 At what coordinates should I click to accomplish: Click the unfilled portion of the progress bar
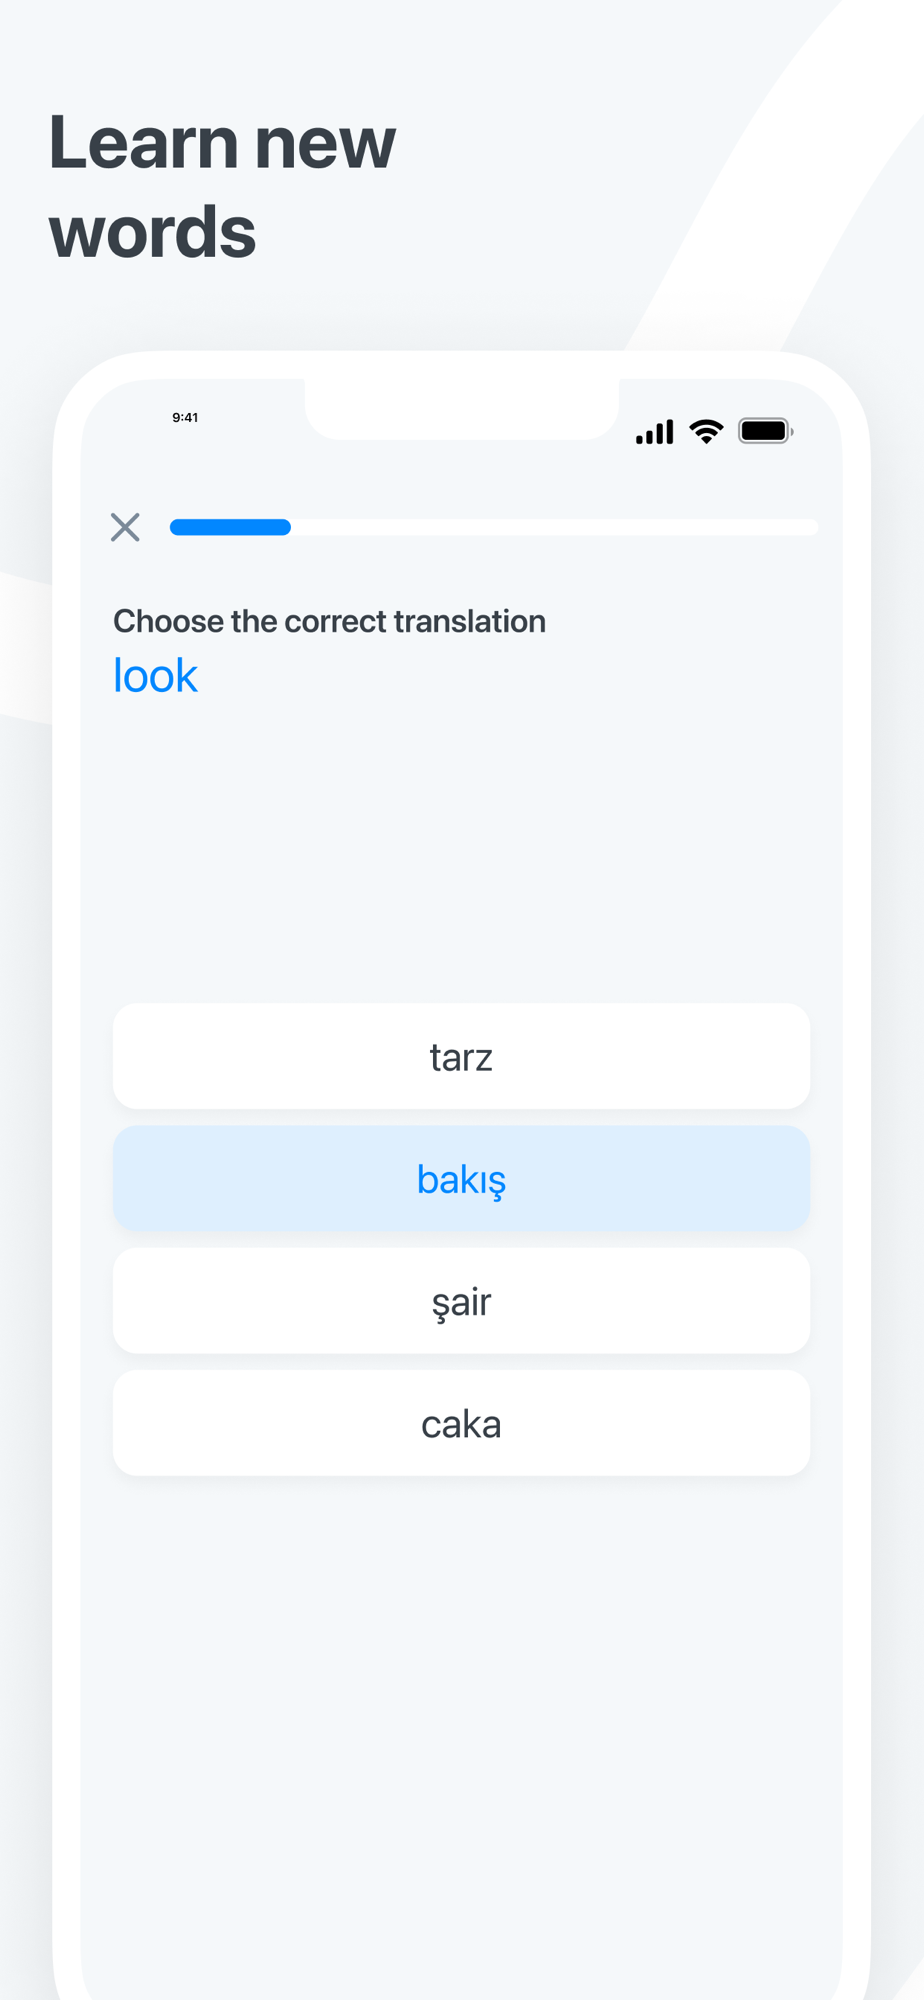(553, 527)
